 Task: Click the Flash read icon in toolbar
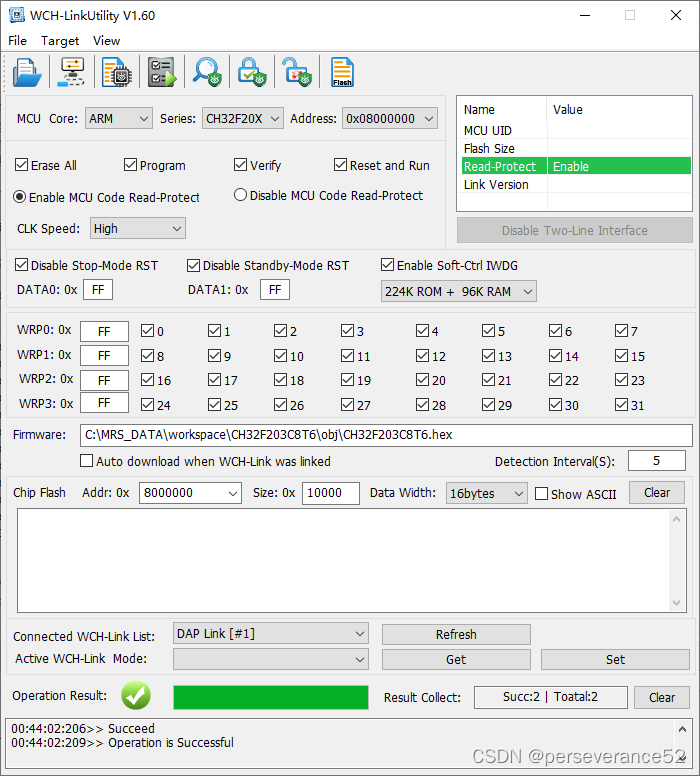click(x=342, y=72)
